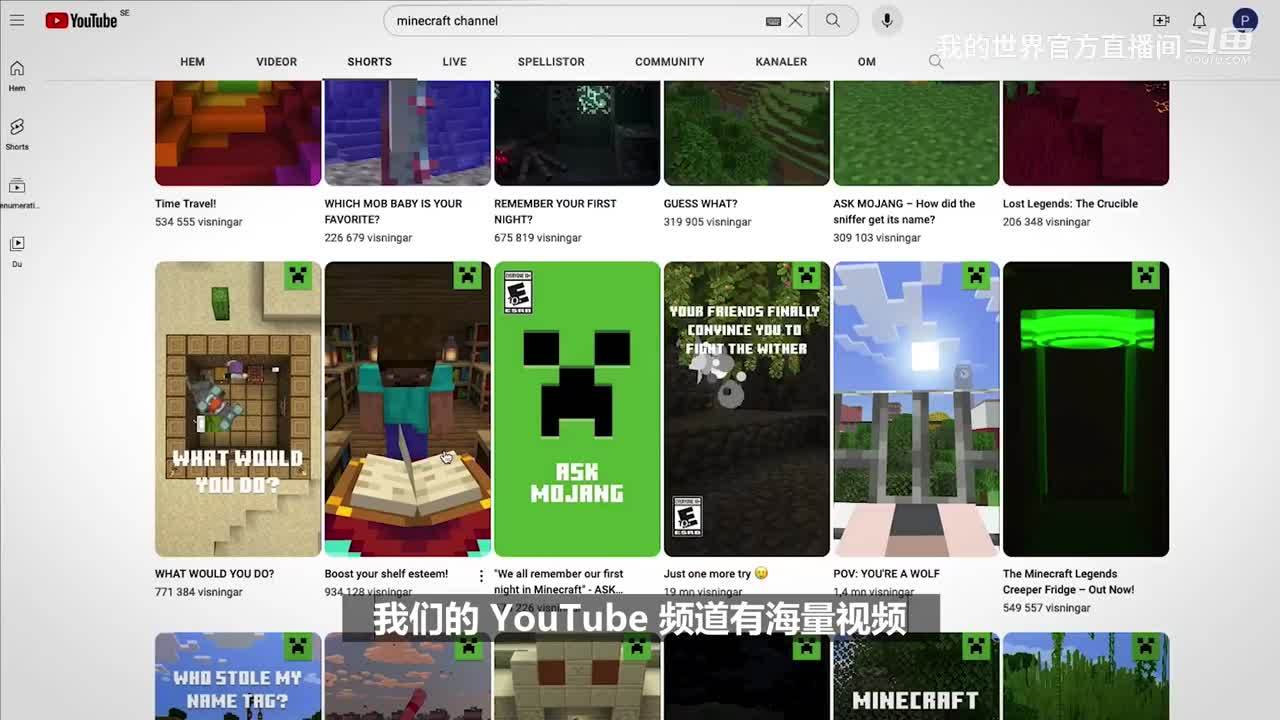This screenshot has height=720, width=1280.
Task: Open the Minecraft Legends Creeper Fridge title
Action: click(x=1069, y=582)
